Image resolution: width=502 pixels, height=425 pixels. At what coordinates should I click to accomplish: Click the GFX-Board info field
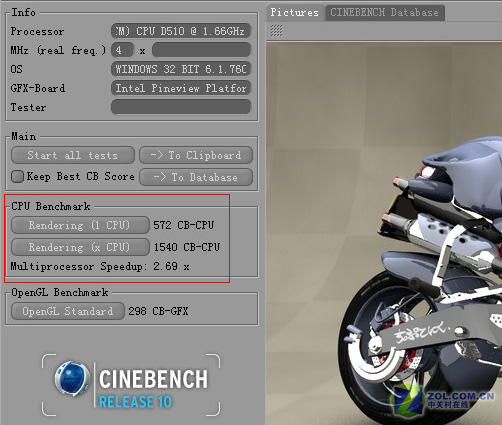pos(181,88)
